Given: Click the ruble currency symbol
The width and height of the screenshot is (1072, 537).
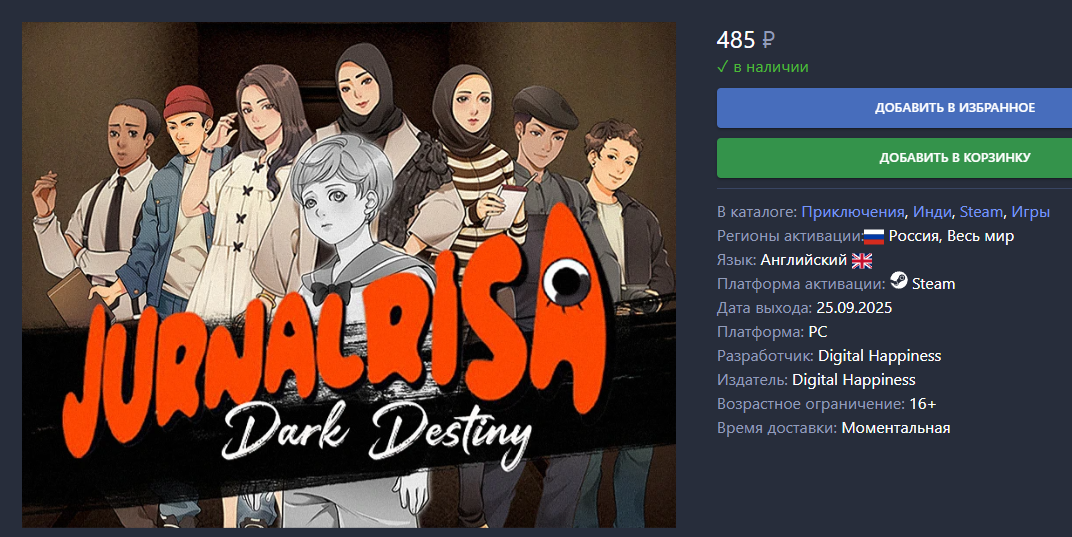Looking at the screenshot, I should (768, 41).
